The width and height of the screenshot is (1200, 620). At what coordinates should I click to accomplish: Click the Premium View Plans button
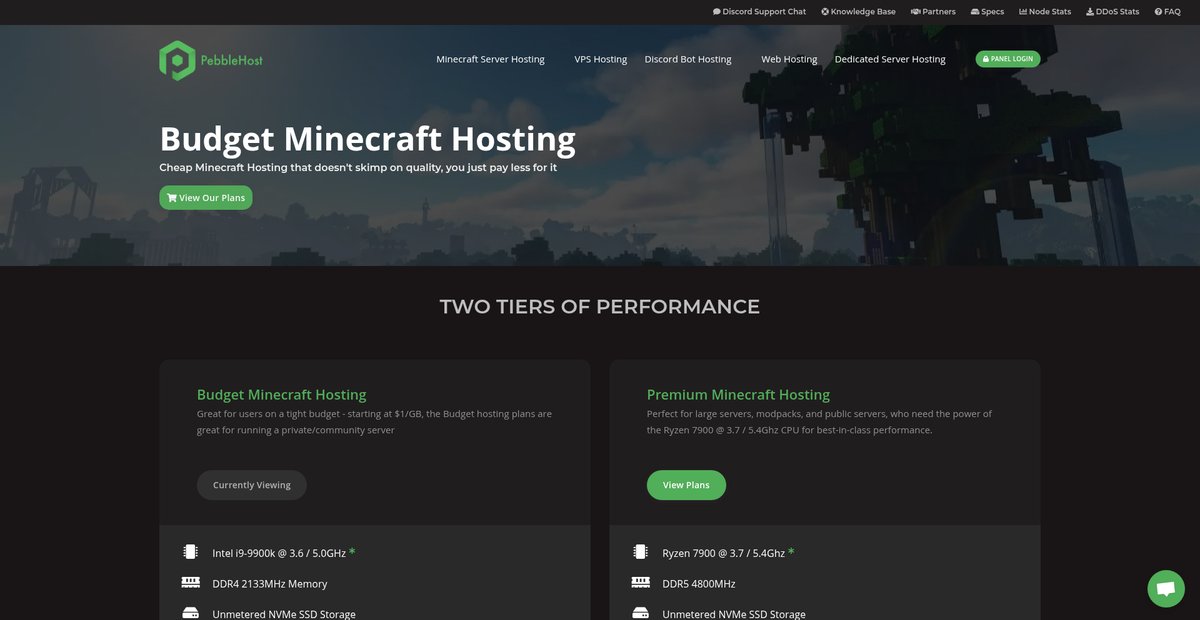(686, 485)
